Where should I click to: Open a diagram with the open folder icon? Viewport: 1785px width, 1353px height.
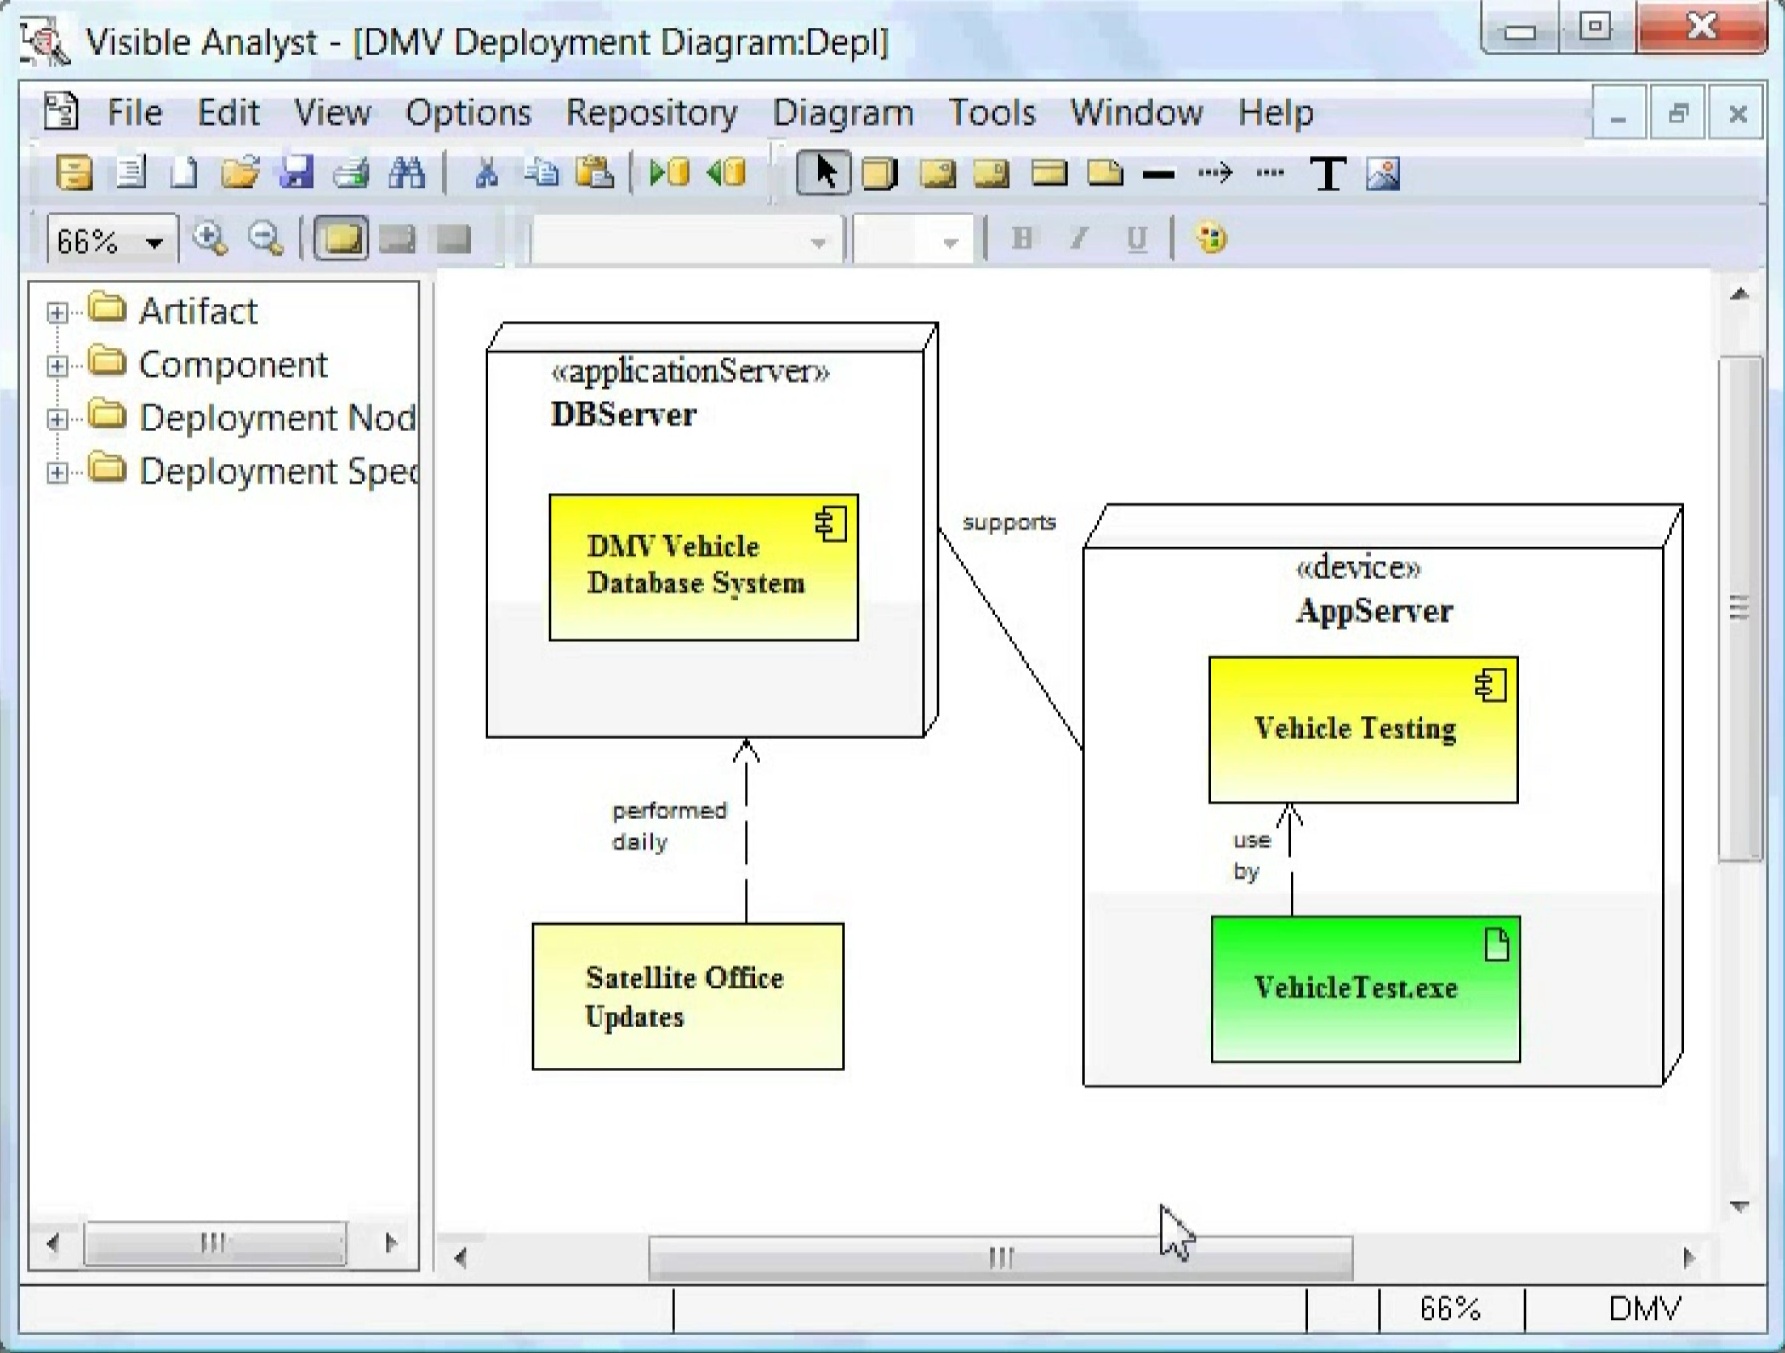240,173
